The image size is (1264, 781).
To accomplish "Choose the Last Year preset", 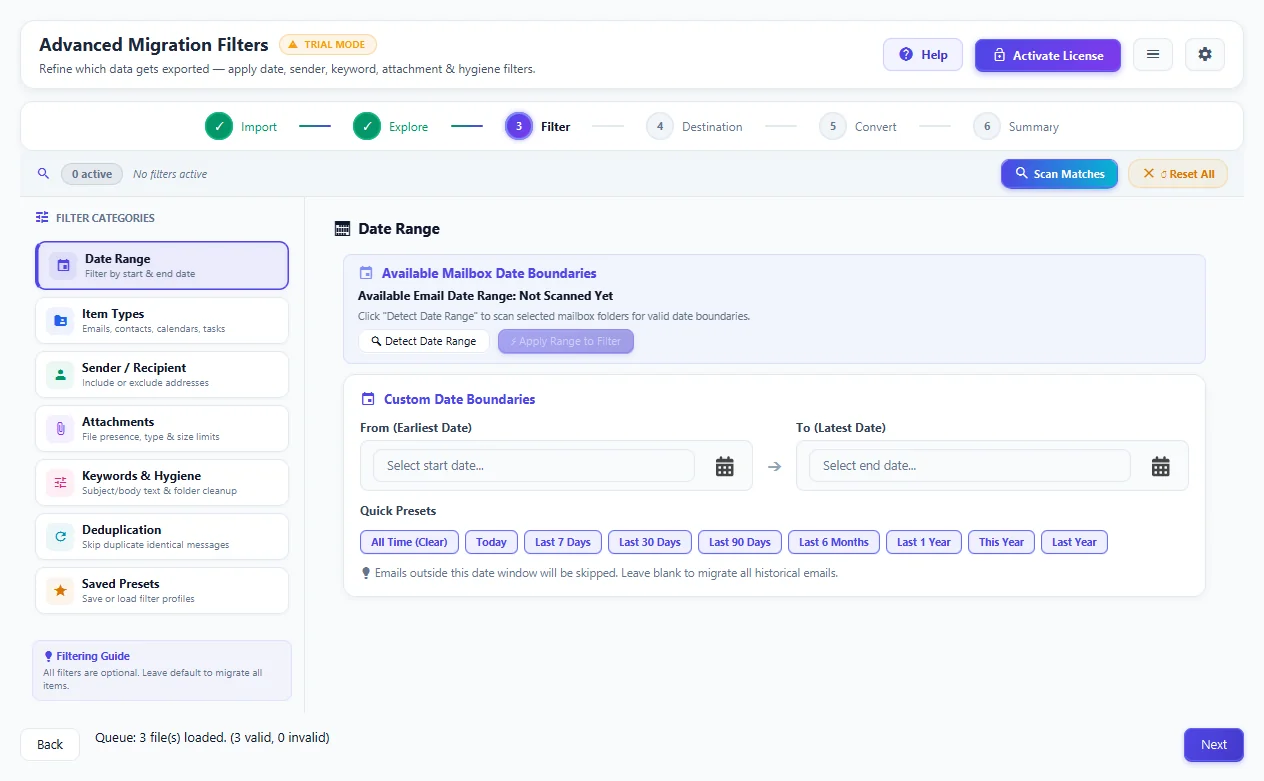I will tap(1074, 542).
